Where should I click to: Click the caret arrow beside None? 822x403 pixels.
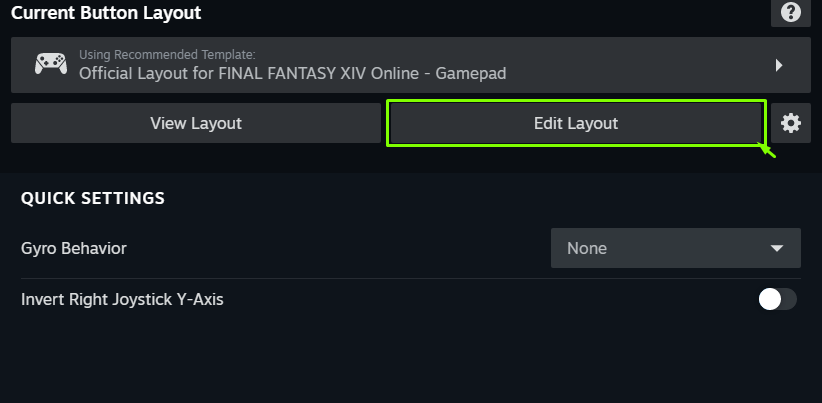point(777,248)
